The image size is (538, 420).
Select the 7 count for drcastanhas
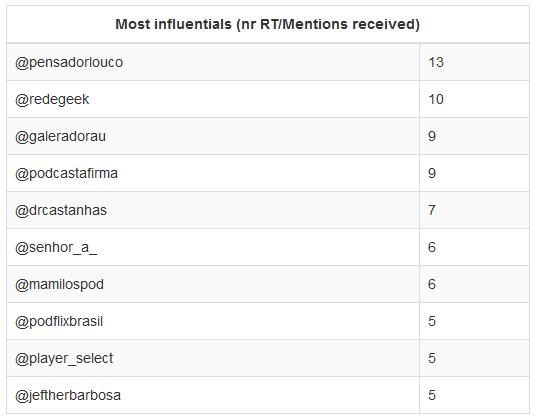(432, 210)
